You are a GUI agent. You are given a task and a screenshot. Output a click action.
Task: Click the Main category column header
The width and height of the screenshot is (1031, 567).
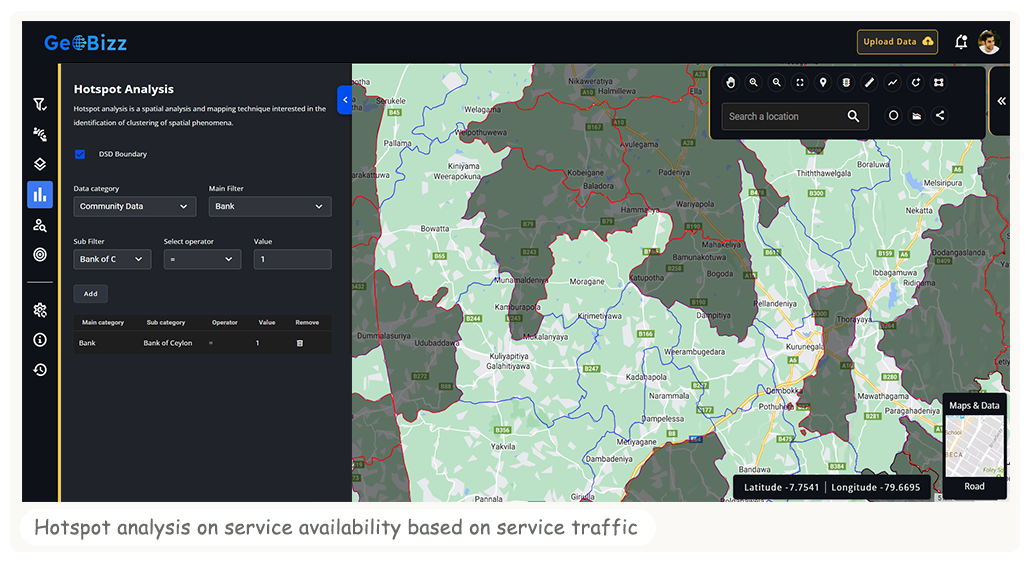[x=103, y=323]
